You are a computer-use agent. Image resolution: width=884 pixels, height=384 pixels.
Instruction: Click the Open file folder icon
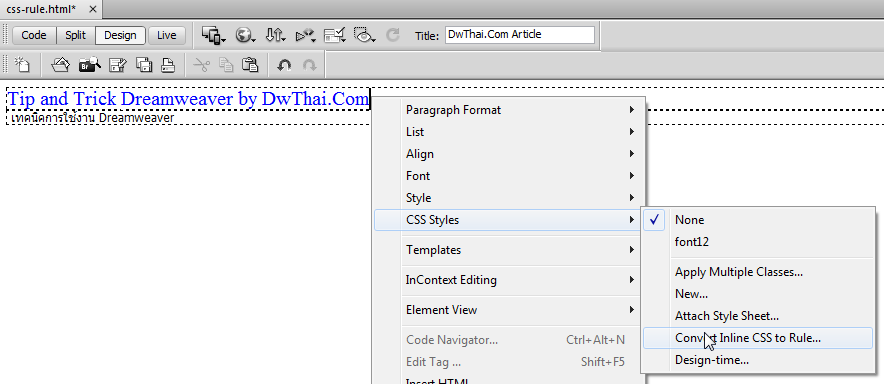coord(60,65)
